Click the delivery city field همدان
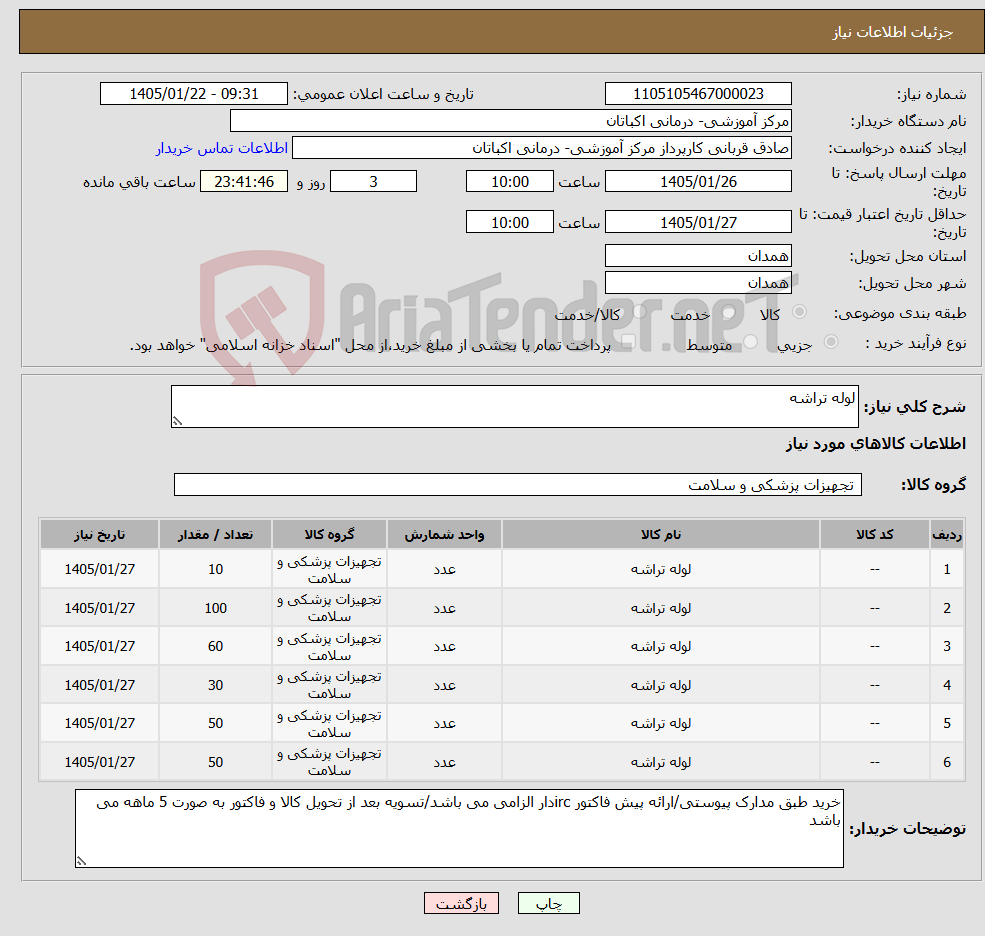The height and width of the screenshot is (936, 985). (x=698, y=283)
